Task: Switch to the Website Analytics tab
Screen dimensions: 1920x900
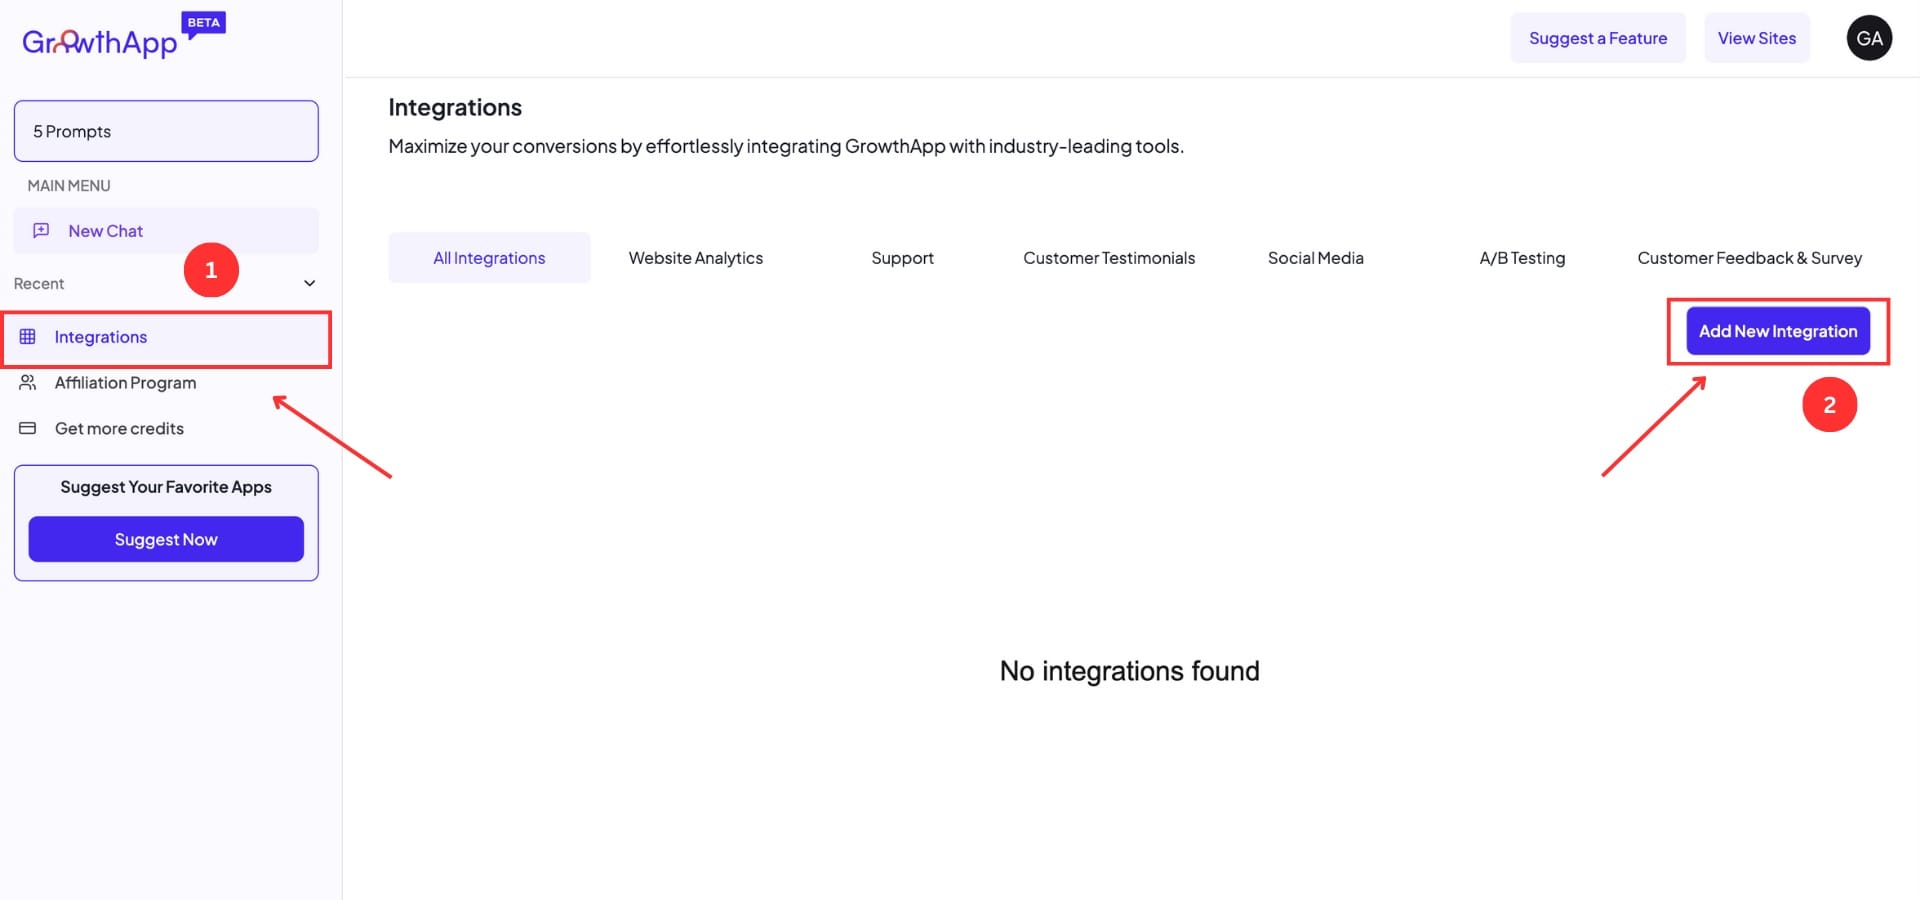Action: pyautogui.click(x=696, y=258)
